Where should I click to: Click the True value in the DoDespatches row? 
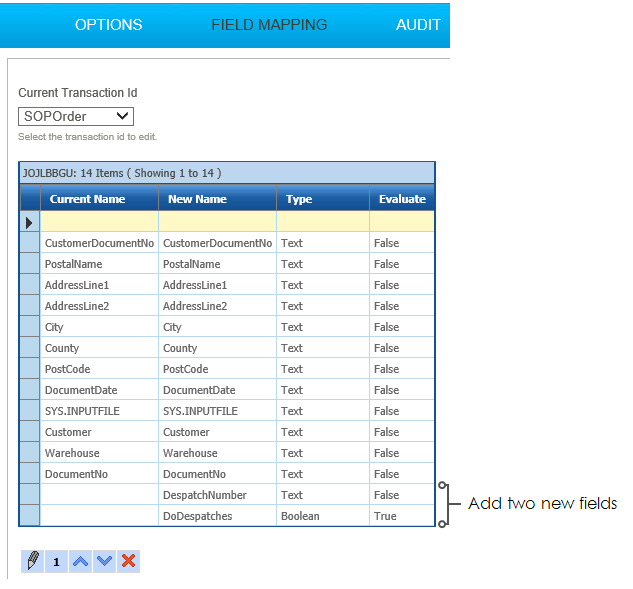(x=385, y=516)
